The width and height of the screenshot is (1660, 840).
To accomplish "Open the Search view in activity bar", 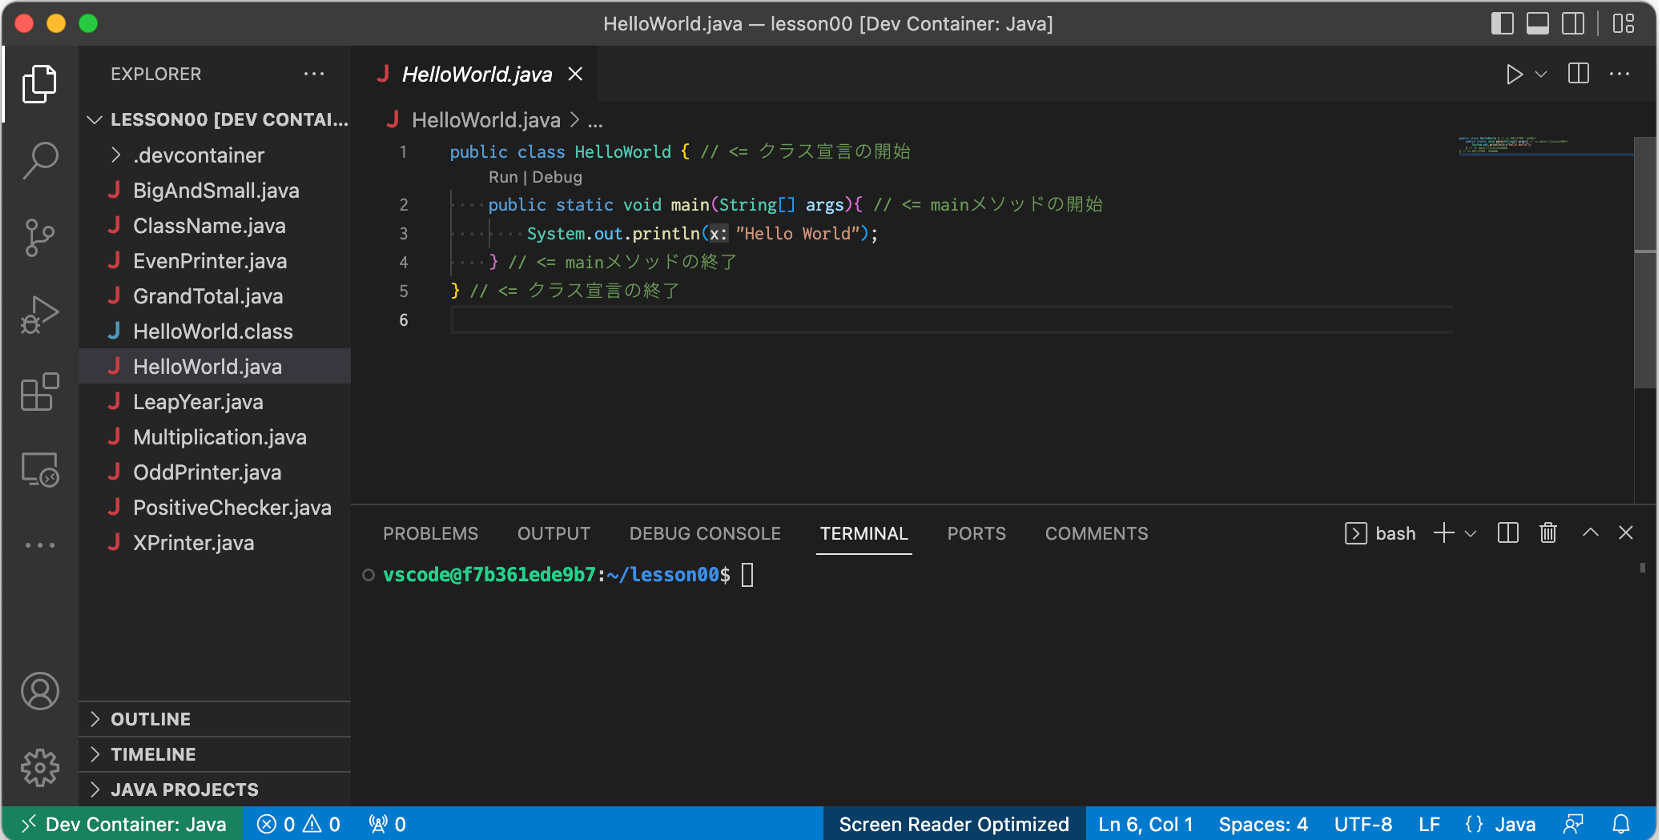I will tap(40, 160).
